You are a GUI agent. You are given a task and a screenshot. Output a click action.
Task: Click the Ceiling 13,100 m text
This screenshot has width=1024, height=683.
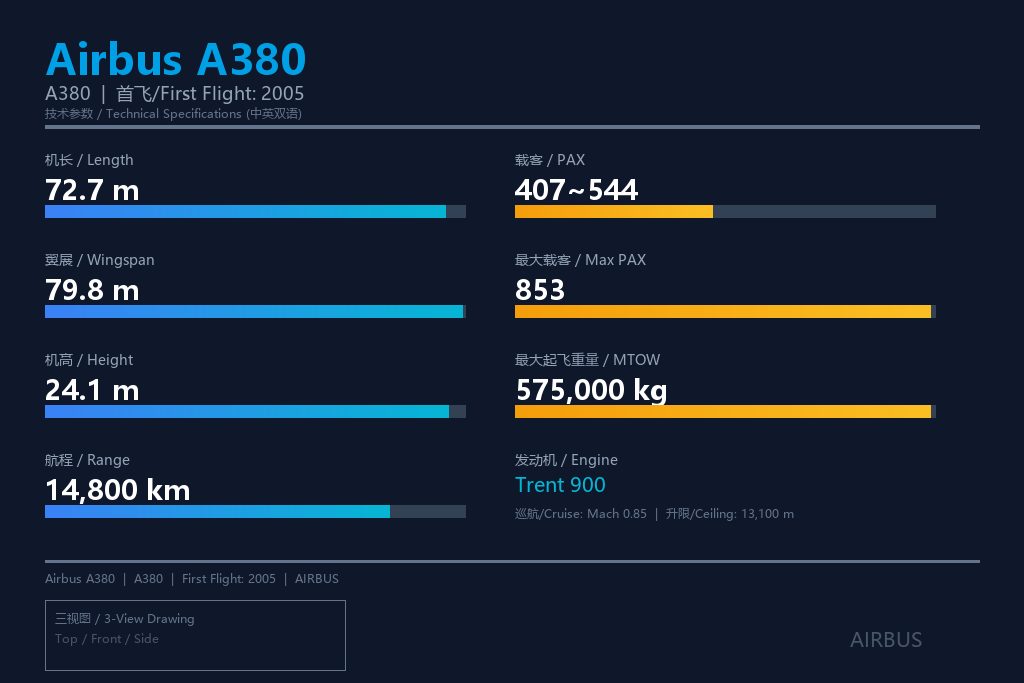pos(729,514)
